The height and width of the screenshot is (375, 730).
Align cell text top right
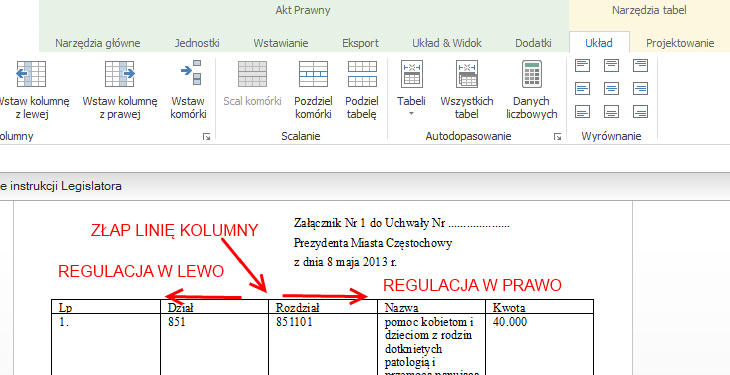point(641,65)
